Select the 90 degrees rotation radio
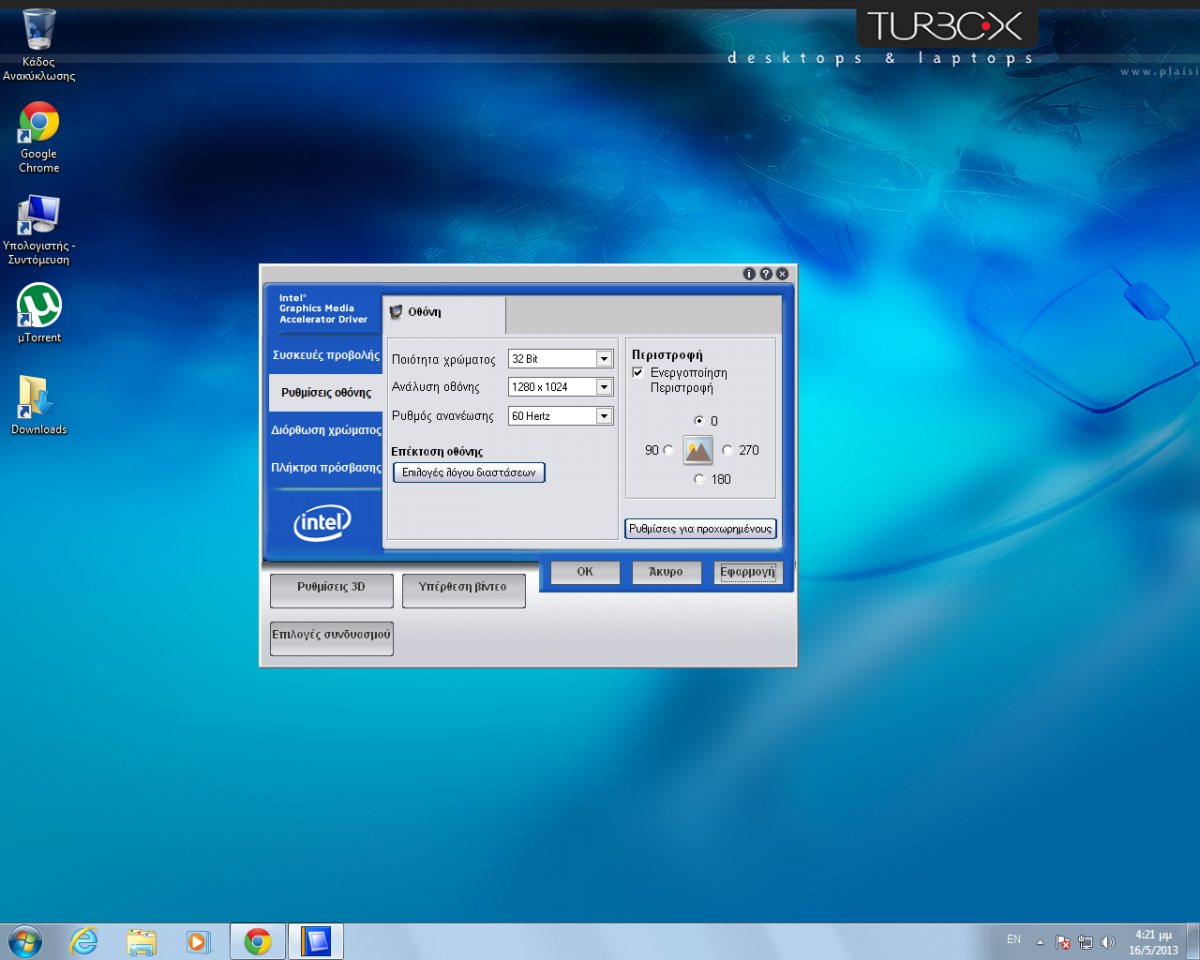Screen dimensions: 1200x960 [668, 450]
